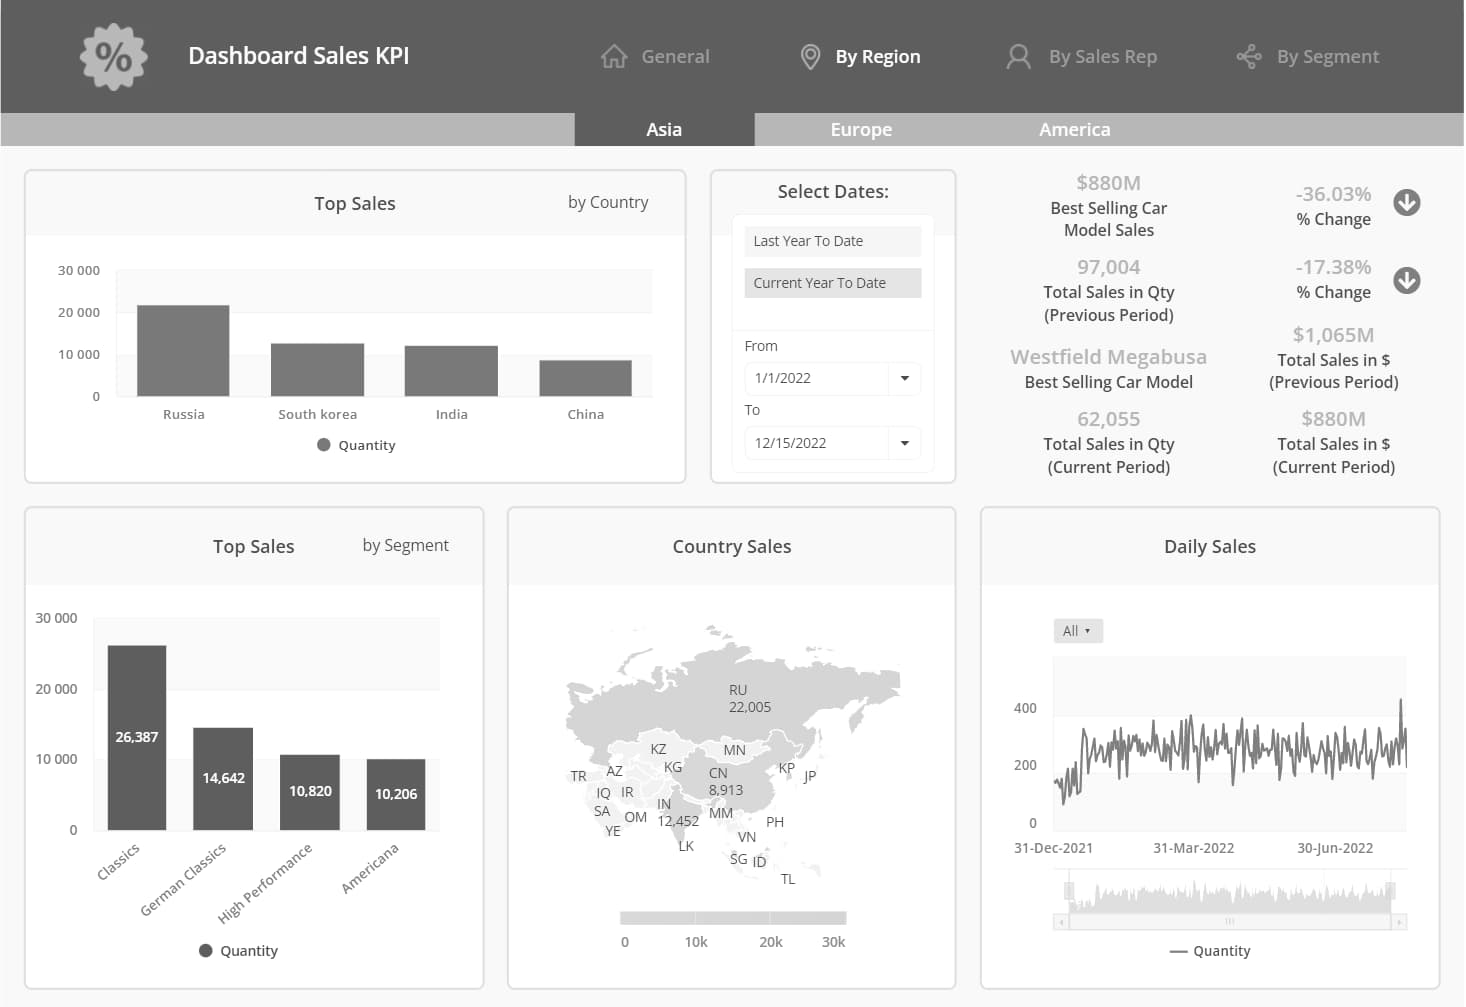Select the Current Year To Date button
The image size is (1466, 1007).
(832, 283)
